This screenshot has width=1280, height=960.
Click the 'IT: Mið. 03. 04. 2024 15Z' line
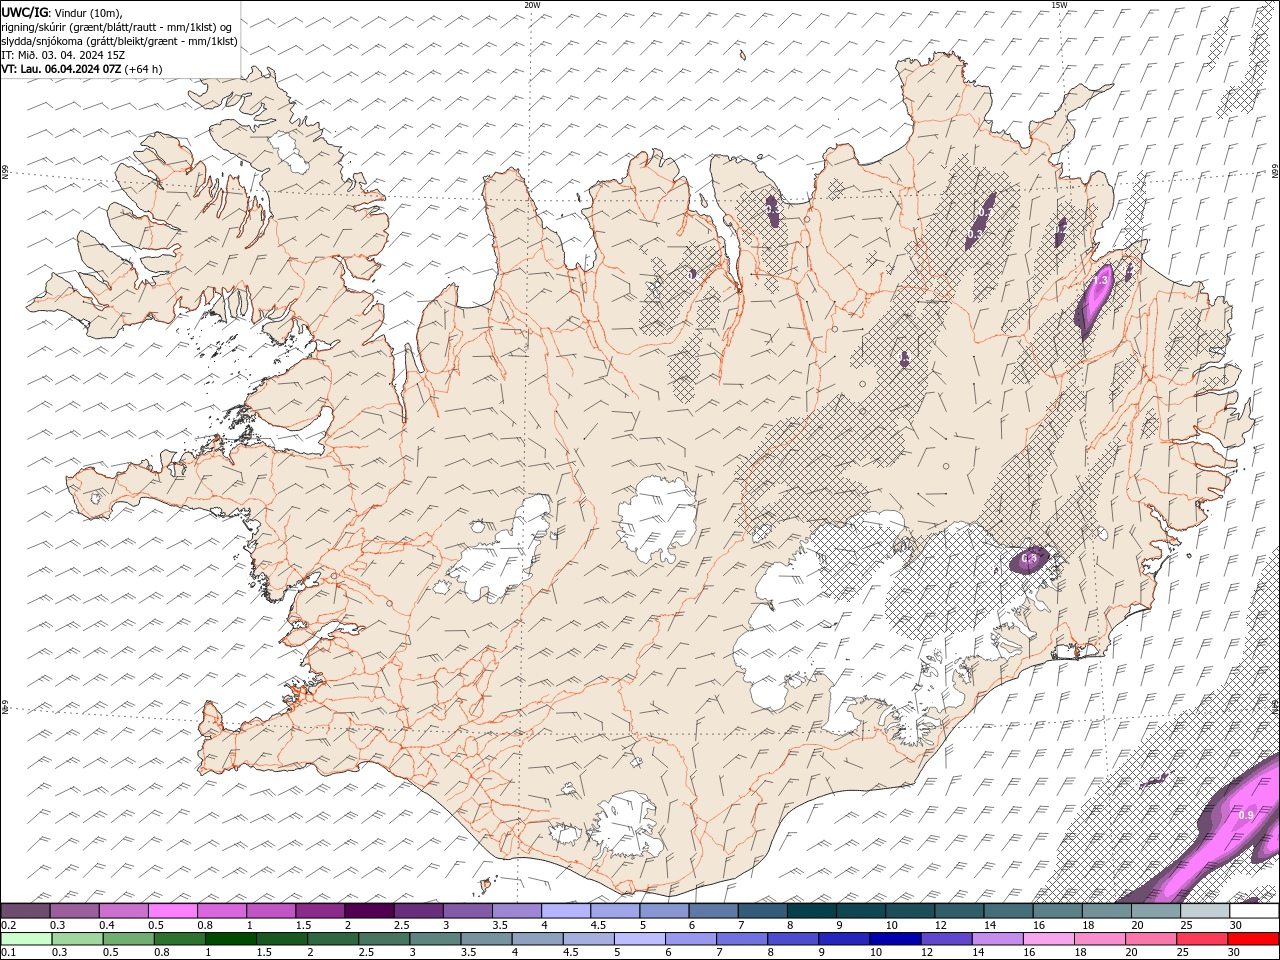pos(63,55)
